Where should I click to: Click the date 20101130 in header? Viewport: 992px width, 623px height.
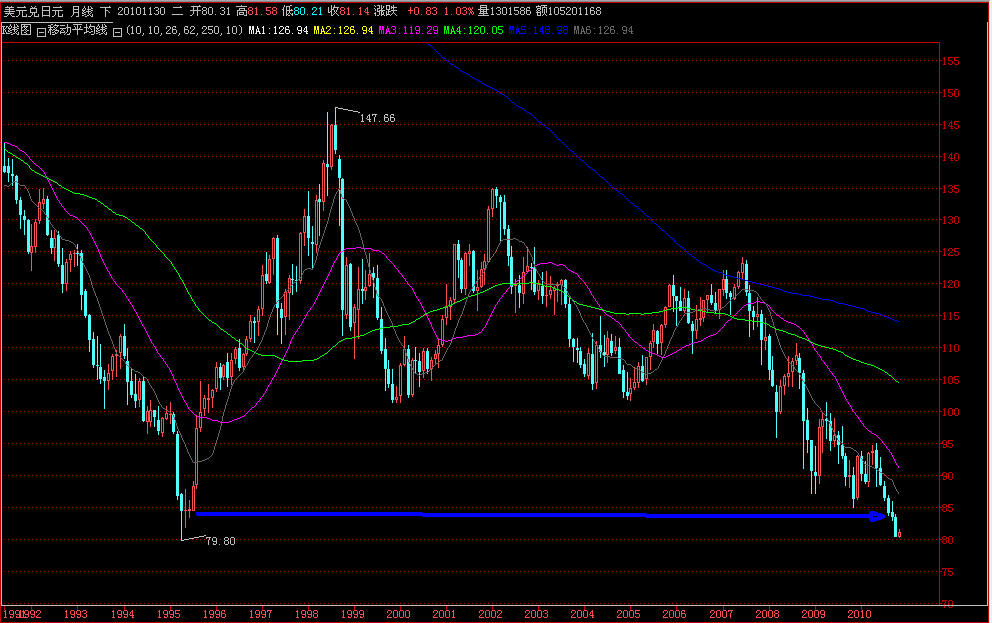tap(141, 11)
